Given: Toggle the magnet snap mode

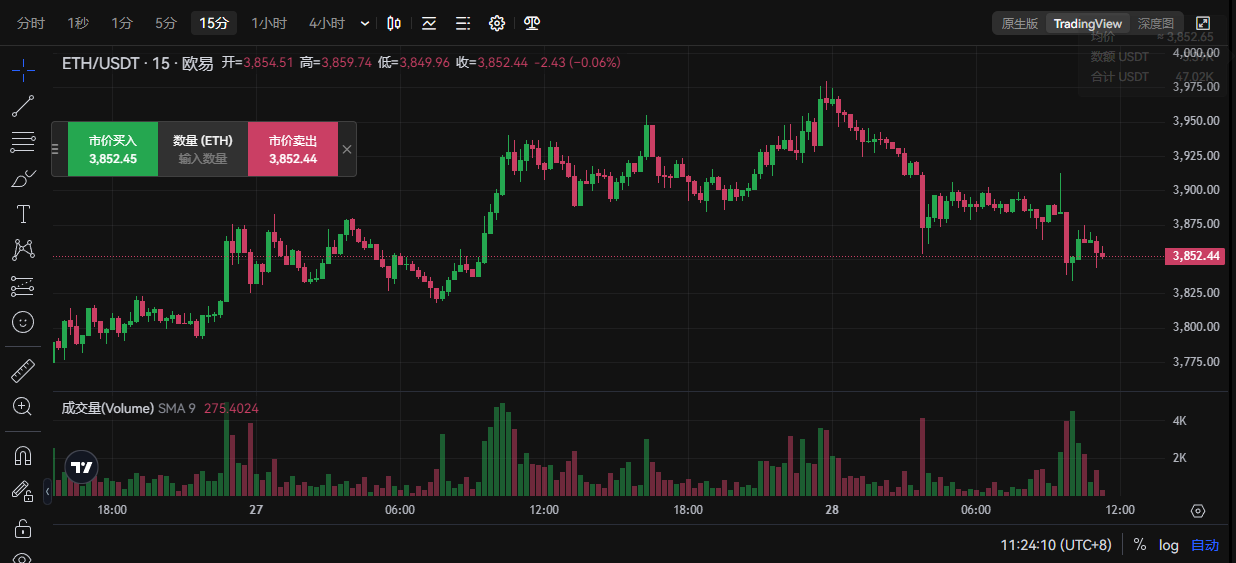Looking at the screenshot, I should [x=23, y=455].
